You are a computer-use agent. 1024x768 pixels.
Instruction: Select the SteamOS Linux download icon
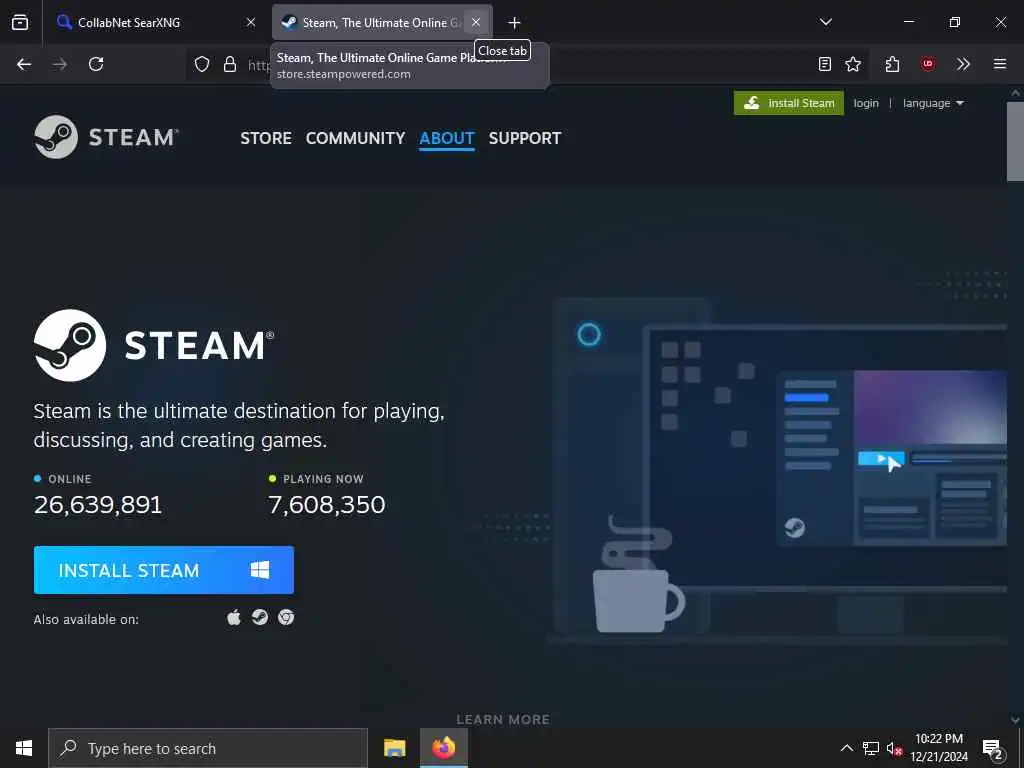coord(260,617)
